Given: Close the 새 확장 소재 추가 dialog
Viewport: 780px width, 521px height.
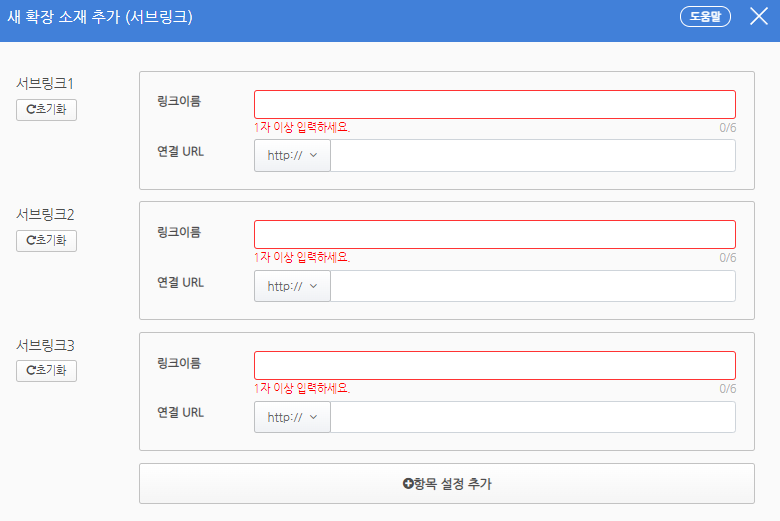Looking at the screenshot, I should (x=759, y=16).
